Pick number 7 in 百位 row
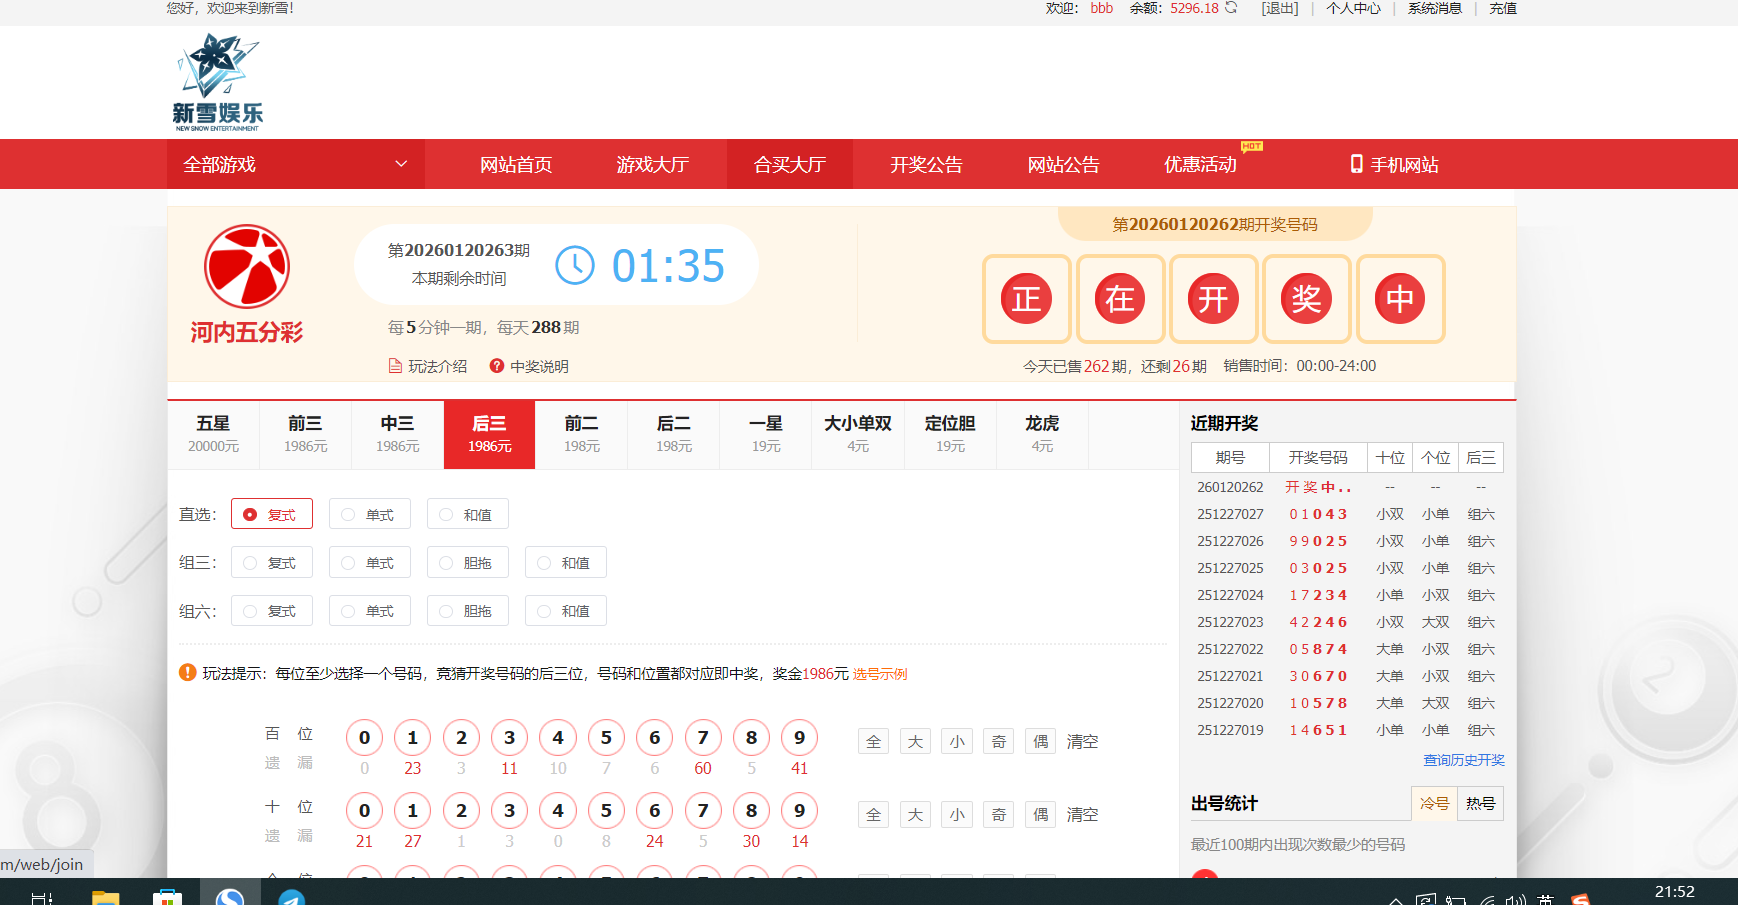 (703, 738)
